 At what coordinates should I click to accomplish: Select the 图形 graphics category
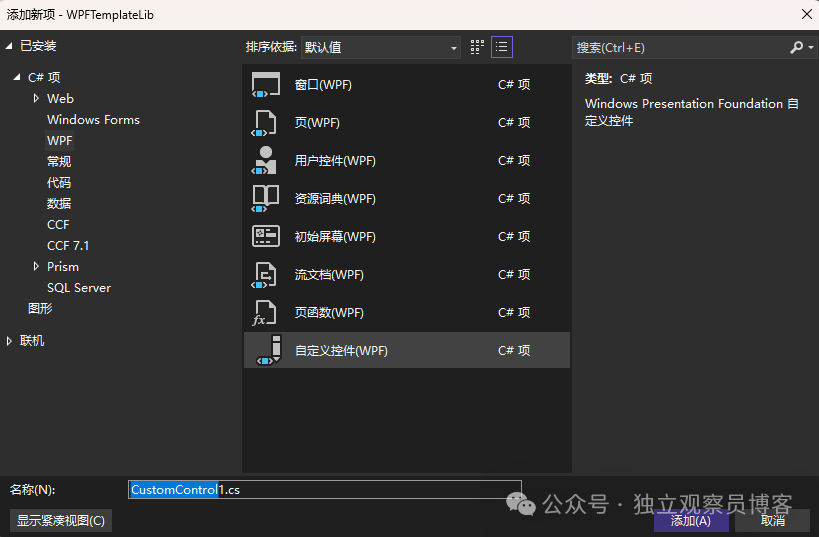(40, 308)
